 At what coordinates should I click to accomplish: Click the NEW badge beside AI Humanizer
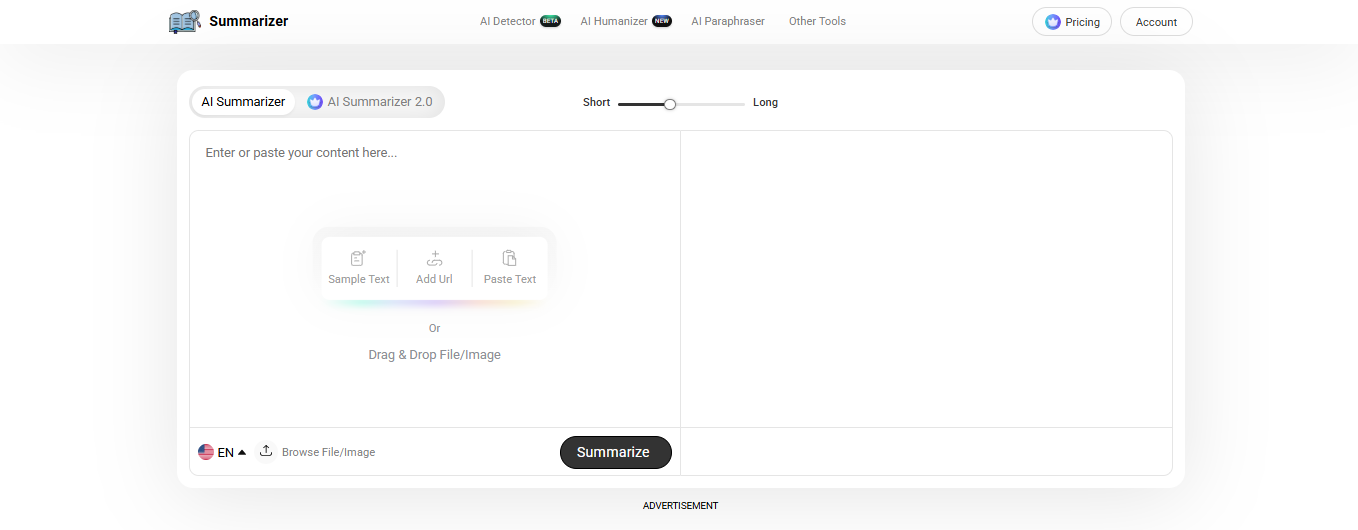click(662, 21)
